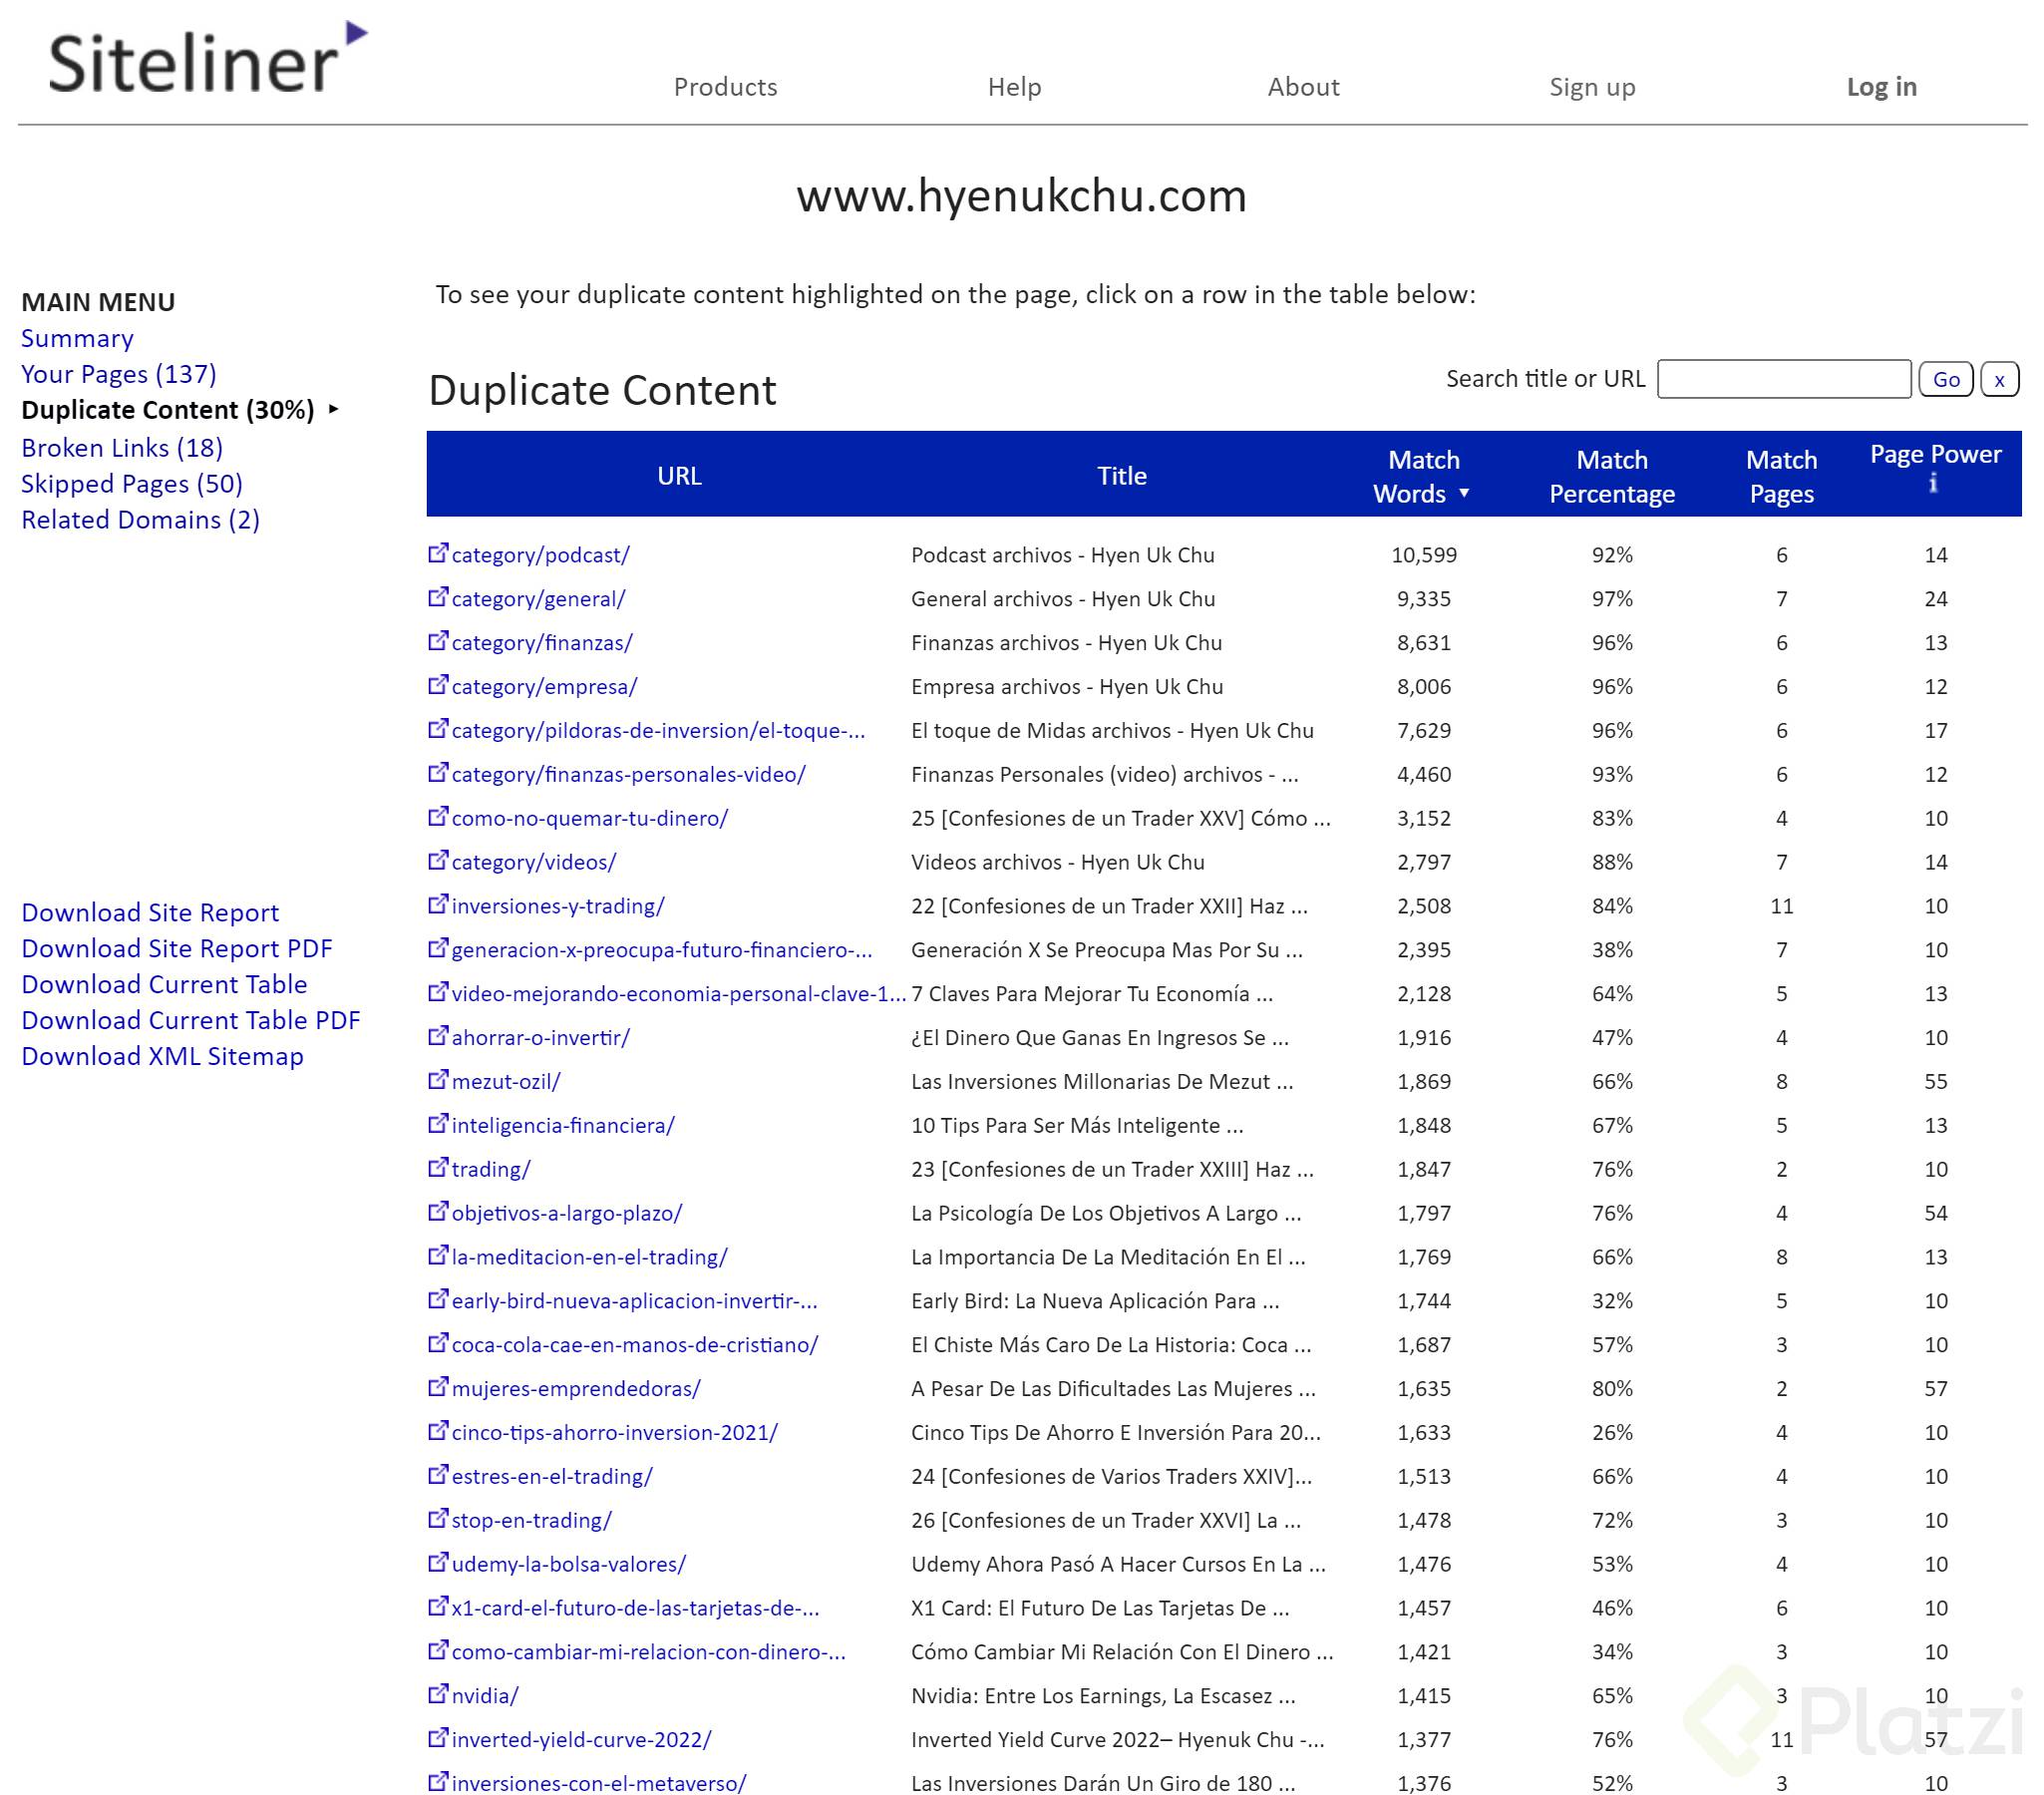Open external link icon for como-no-quemar-tu-dinero/
Viewport: 2044px width, 1795px height.
click(x=438, y=816)
